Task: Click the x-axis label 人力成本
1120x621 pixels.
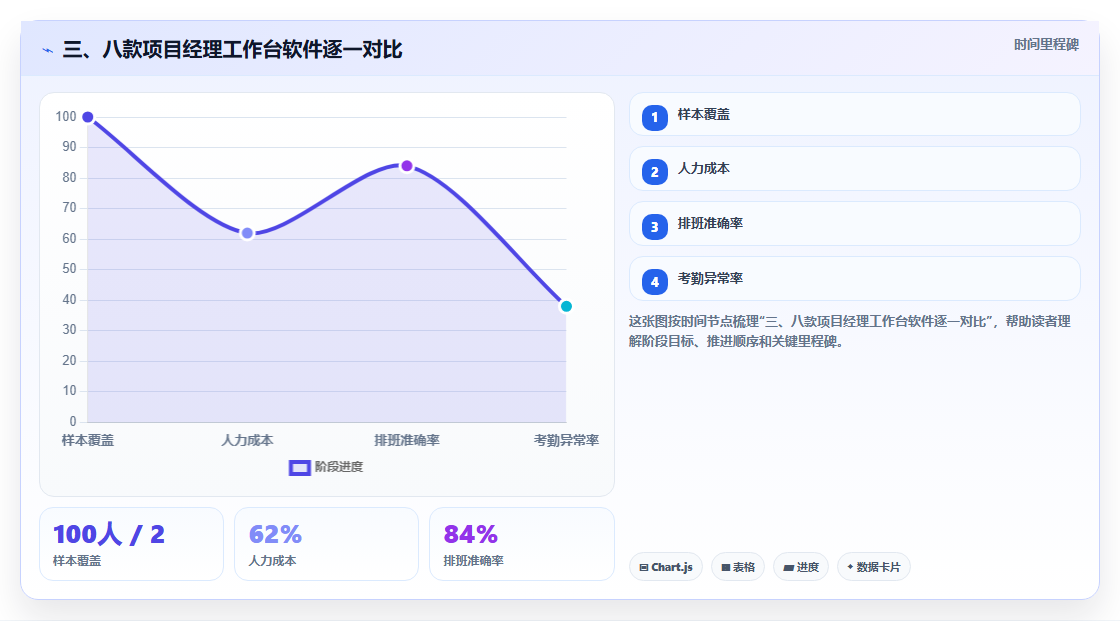Action: click(247, 440)
